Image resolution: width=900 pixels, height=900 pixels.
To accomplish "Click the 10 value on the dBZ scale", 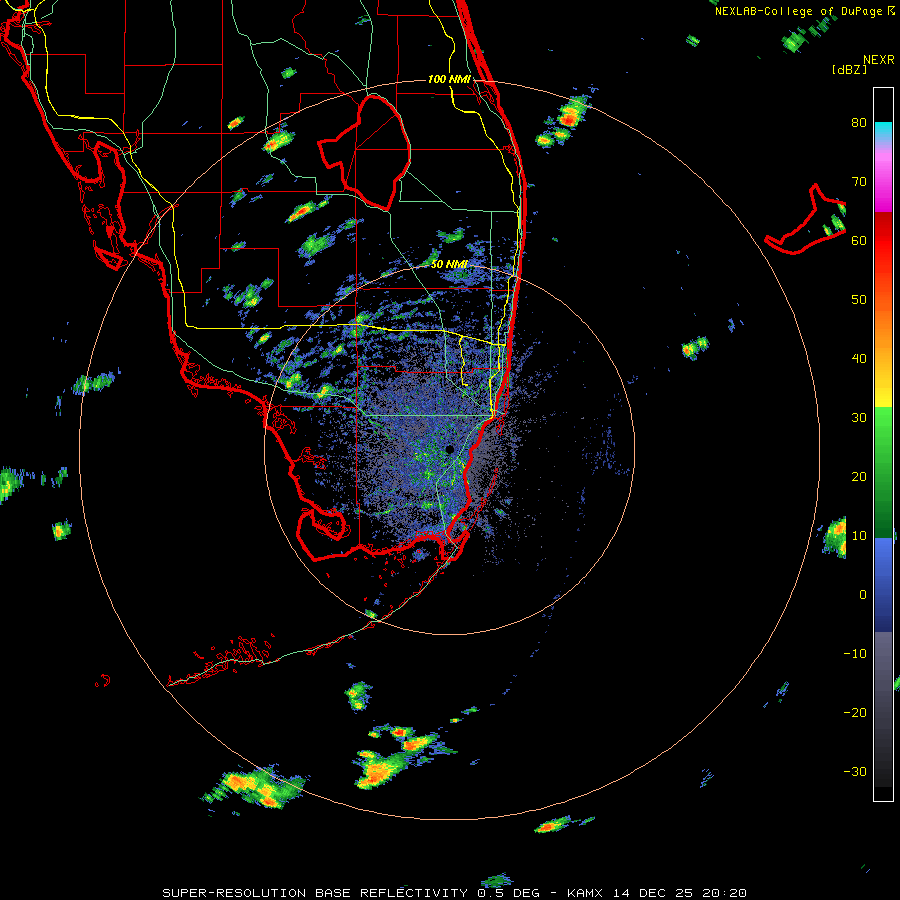I will [859, 536].
